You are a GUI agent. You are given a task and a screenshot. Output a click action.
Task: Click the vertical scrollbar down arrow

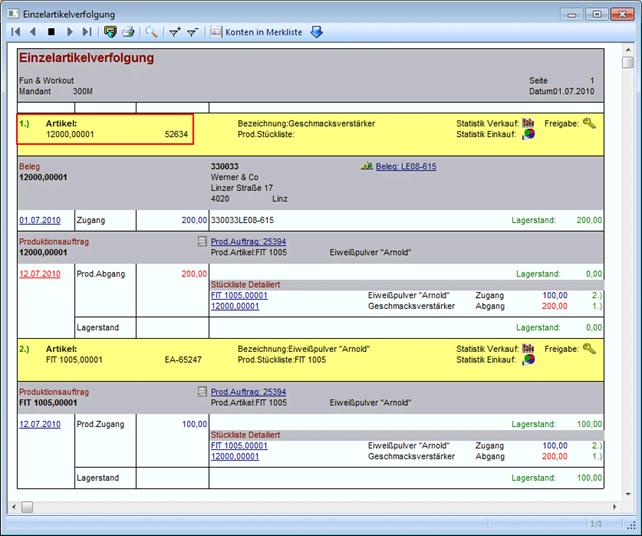[627, 495]
